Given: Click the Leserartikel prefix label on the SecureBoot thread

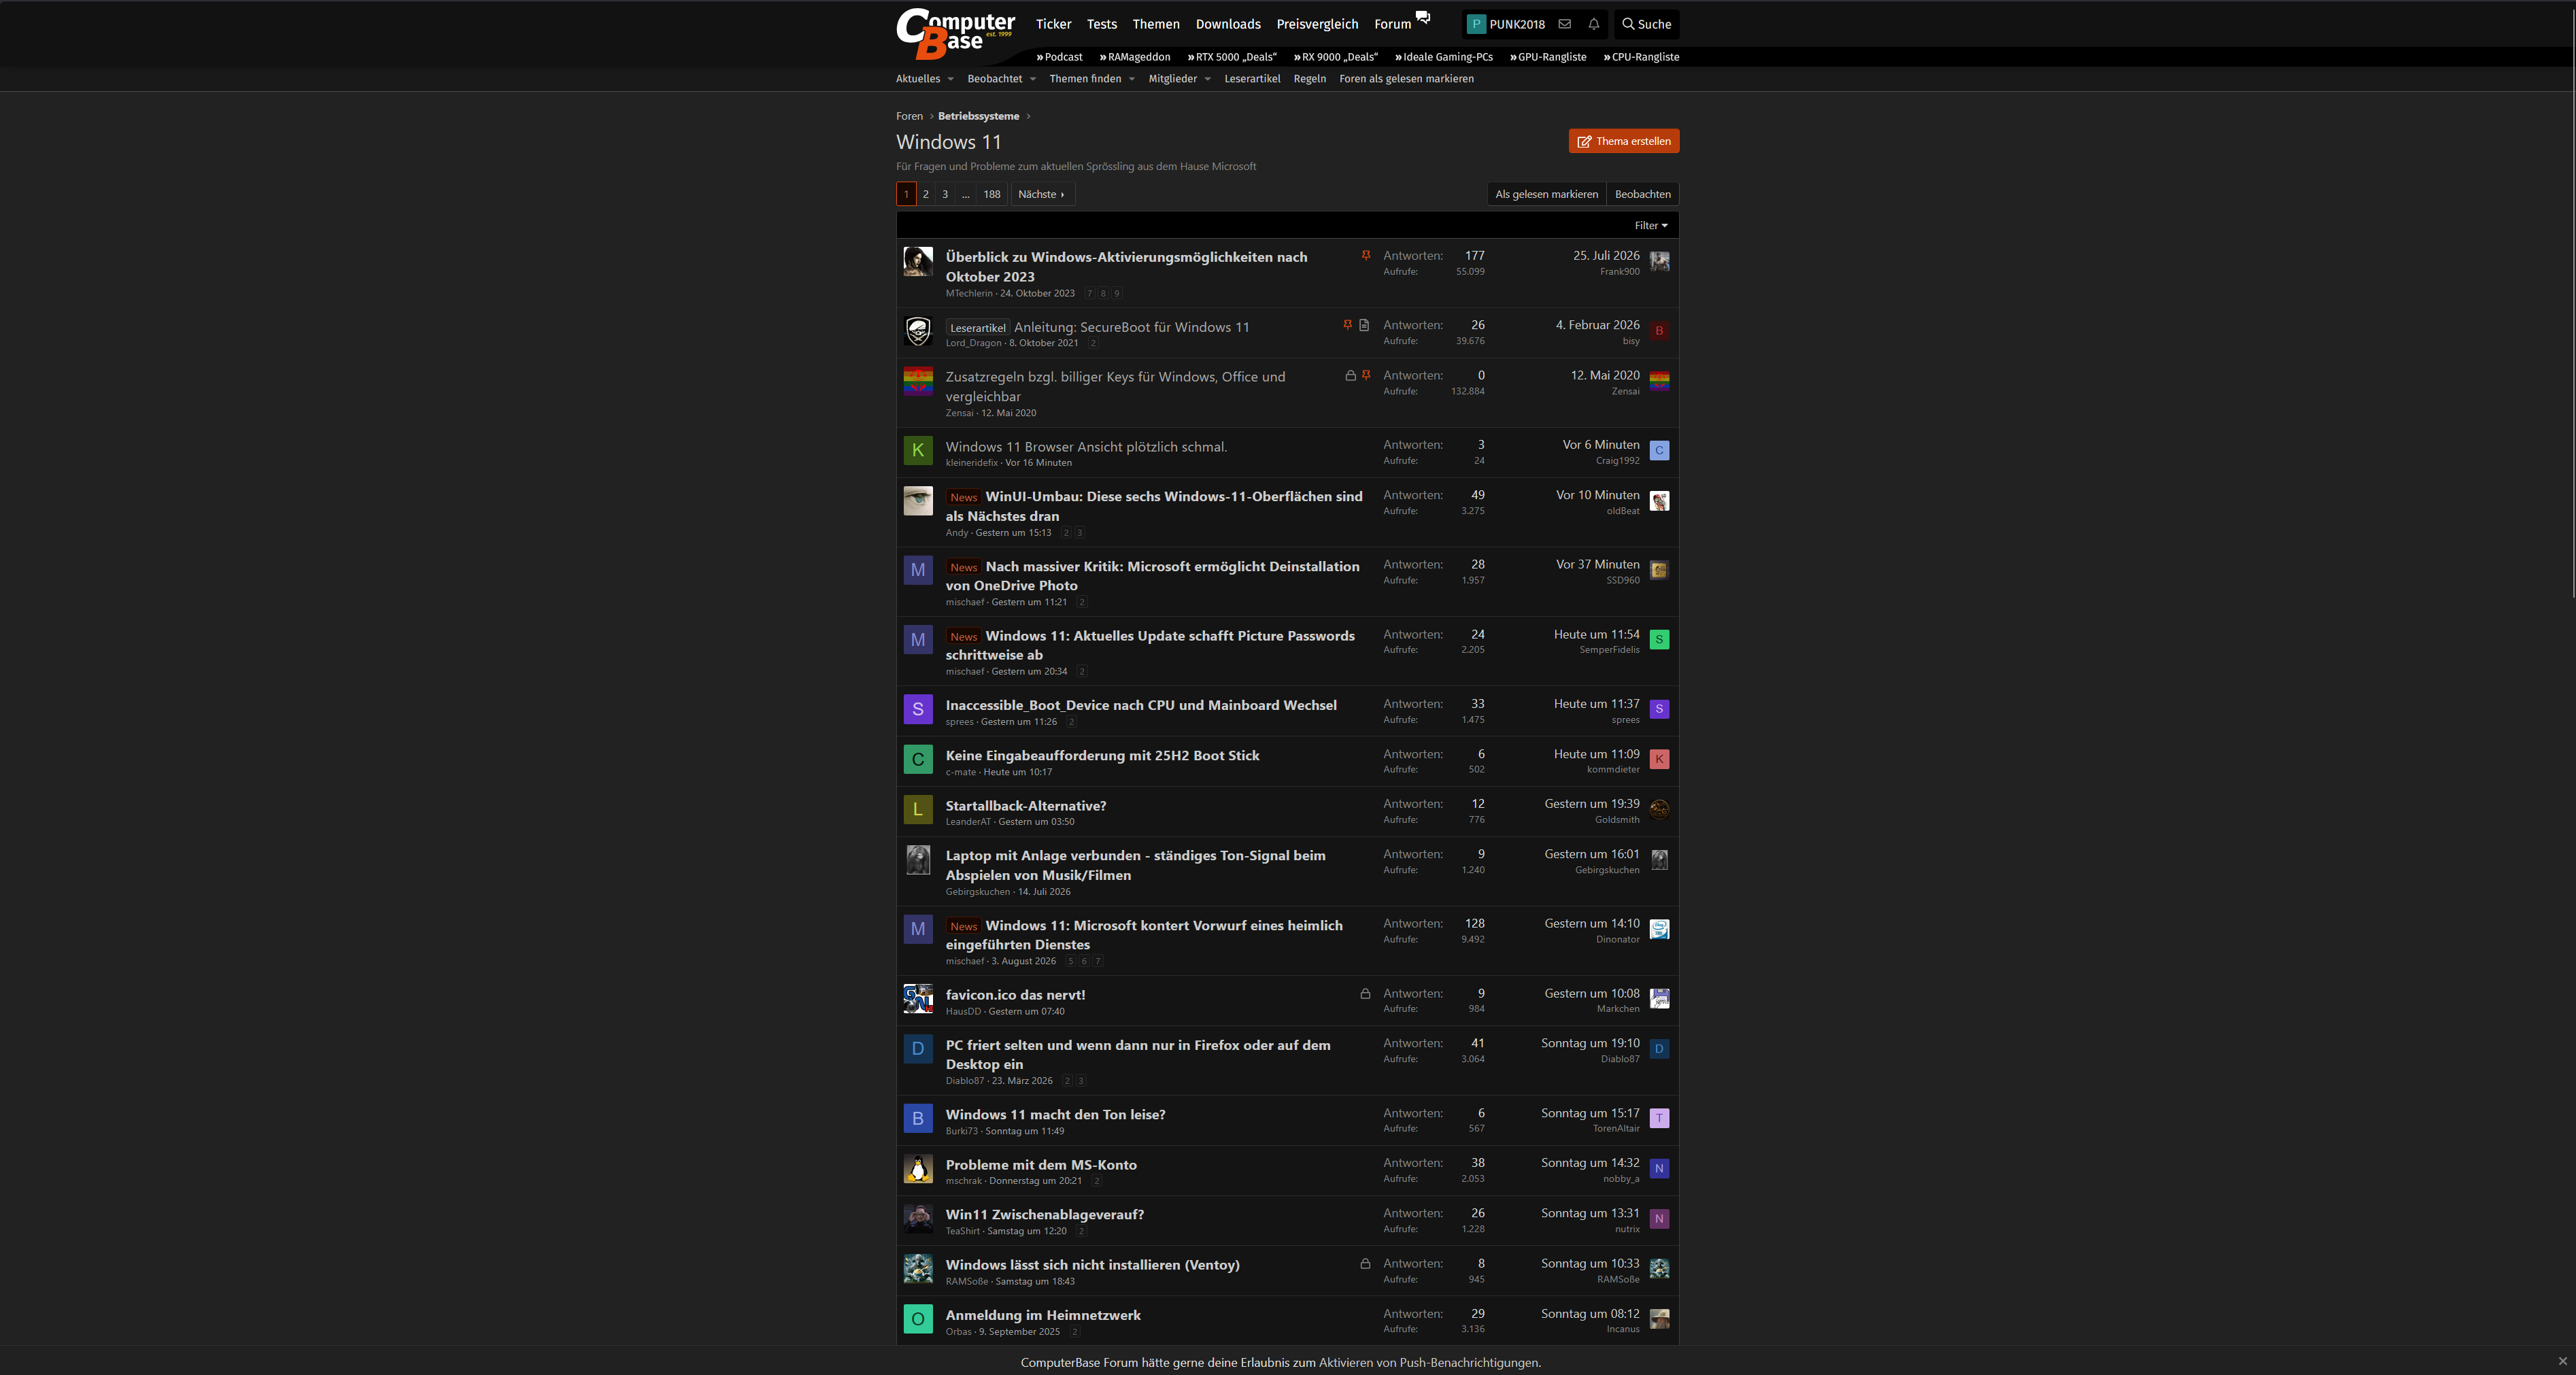Looking at the screenshot, I should pos(978,328).
